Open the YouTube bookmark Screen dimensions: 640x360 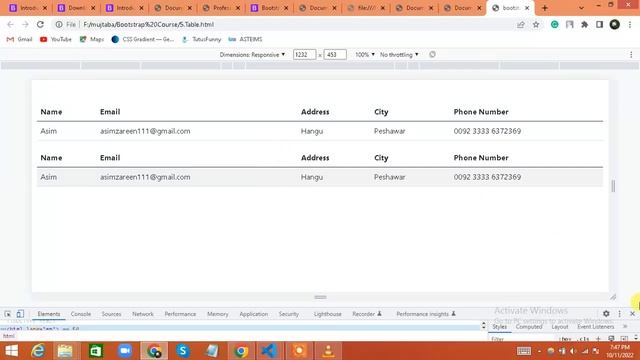[x=56, y=39]
